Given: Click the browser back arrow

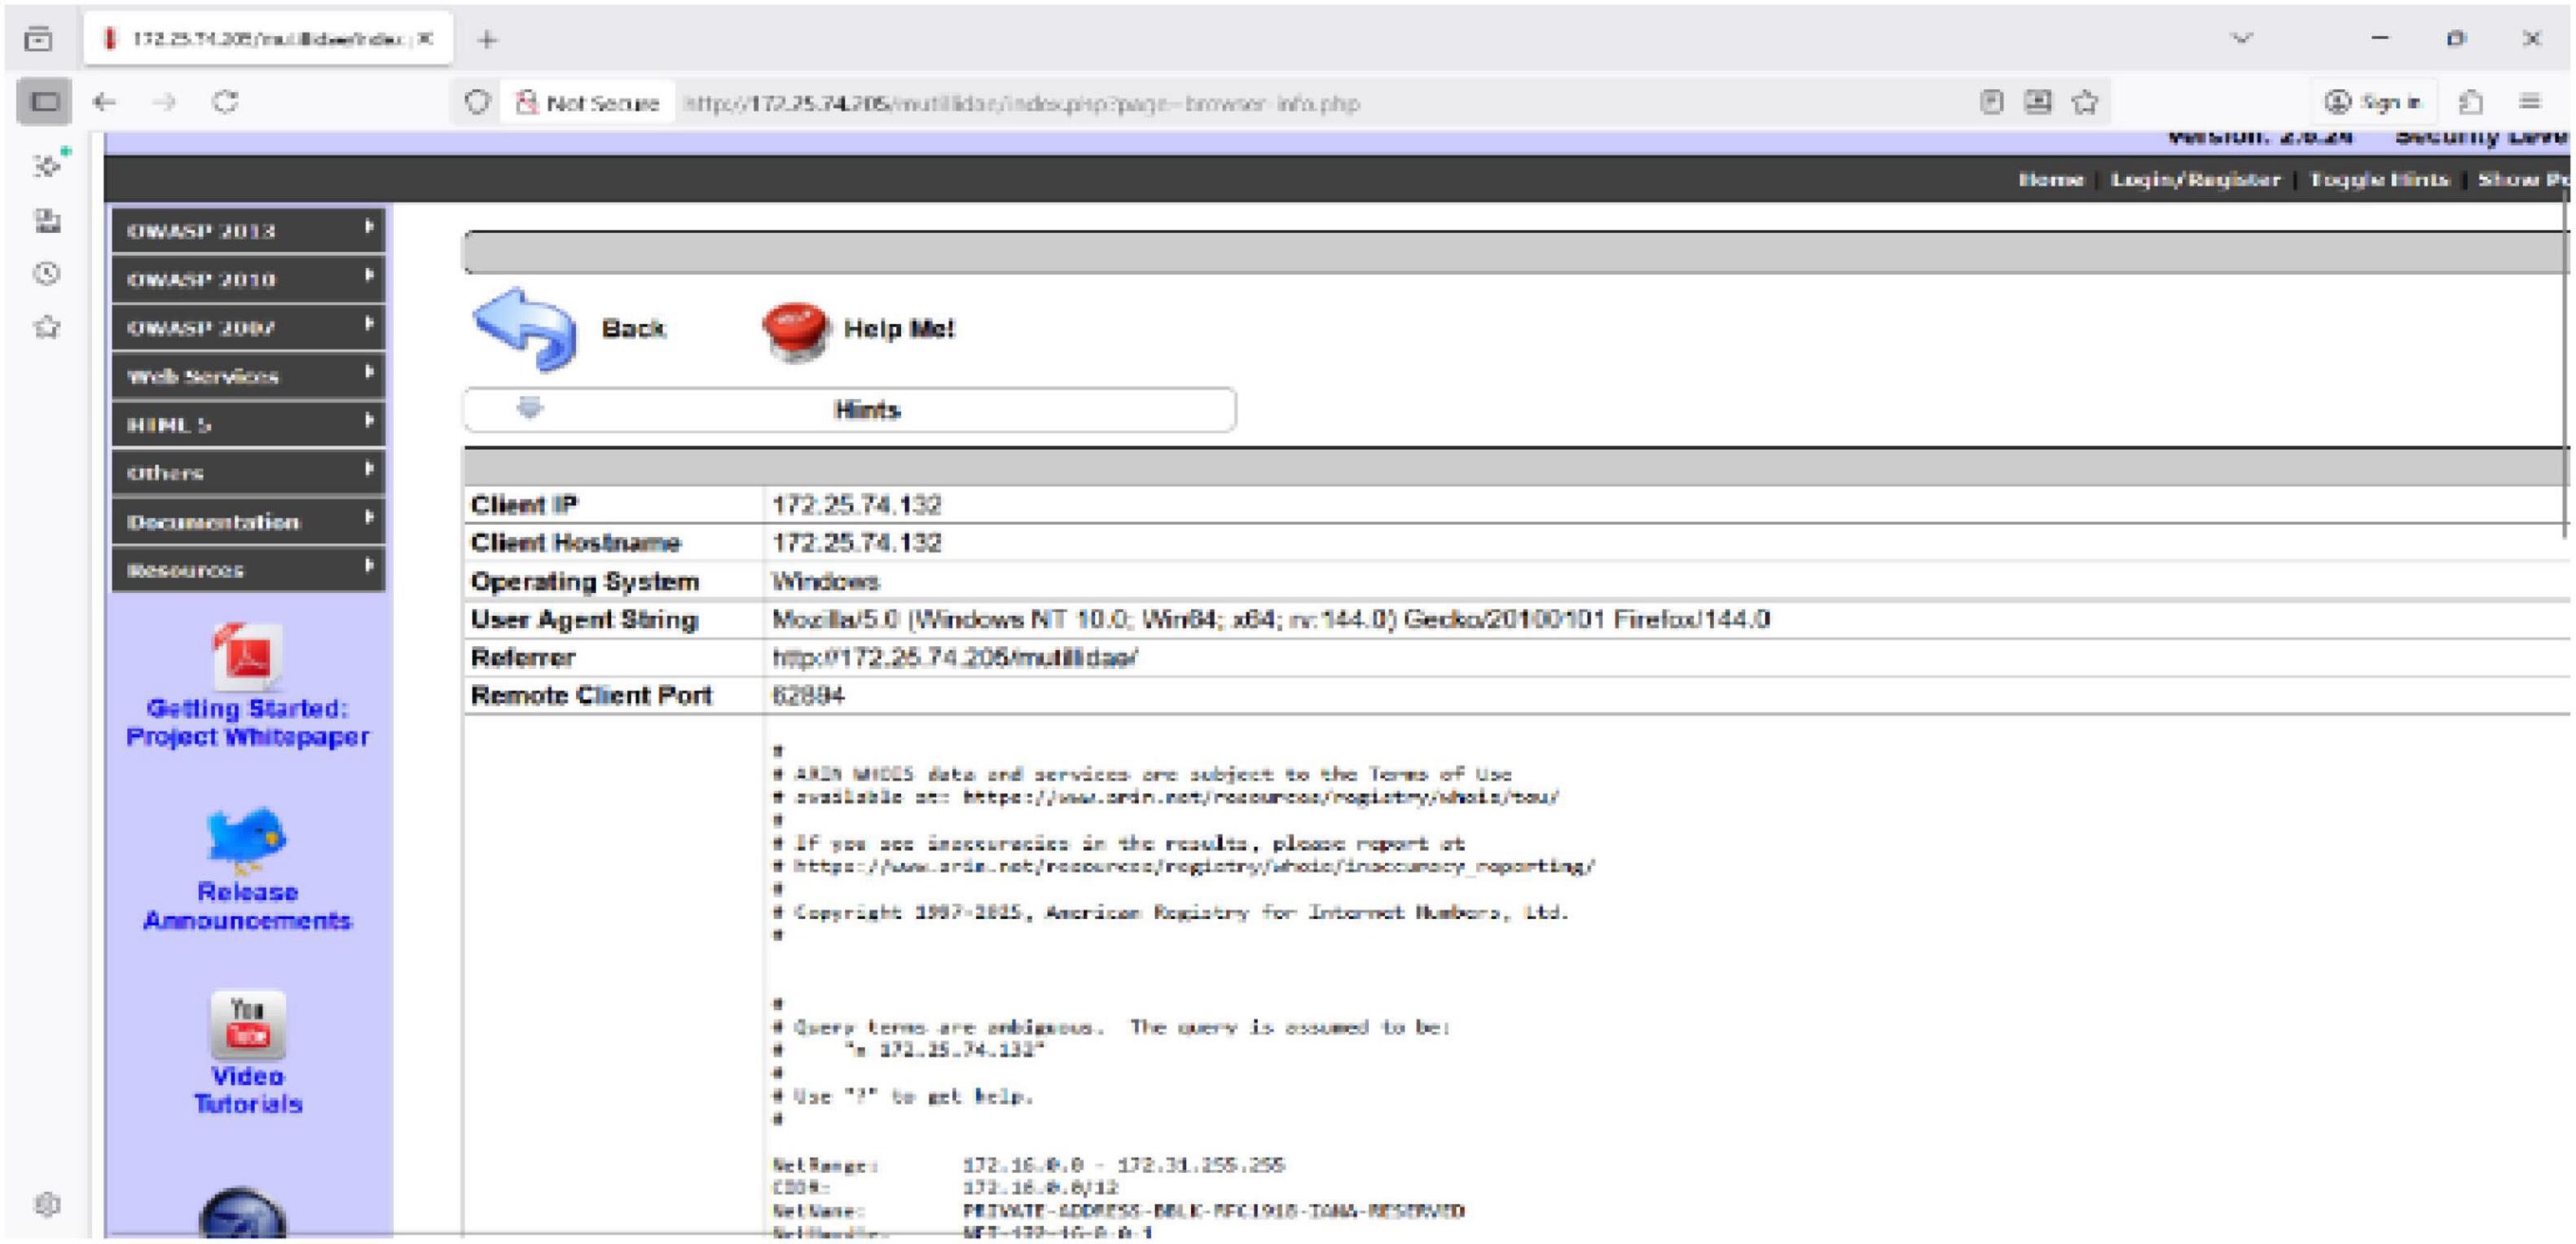Looking at the screenshot, I should [x=104, y=102].
